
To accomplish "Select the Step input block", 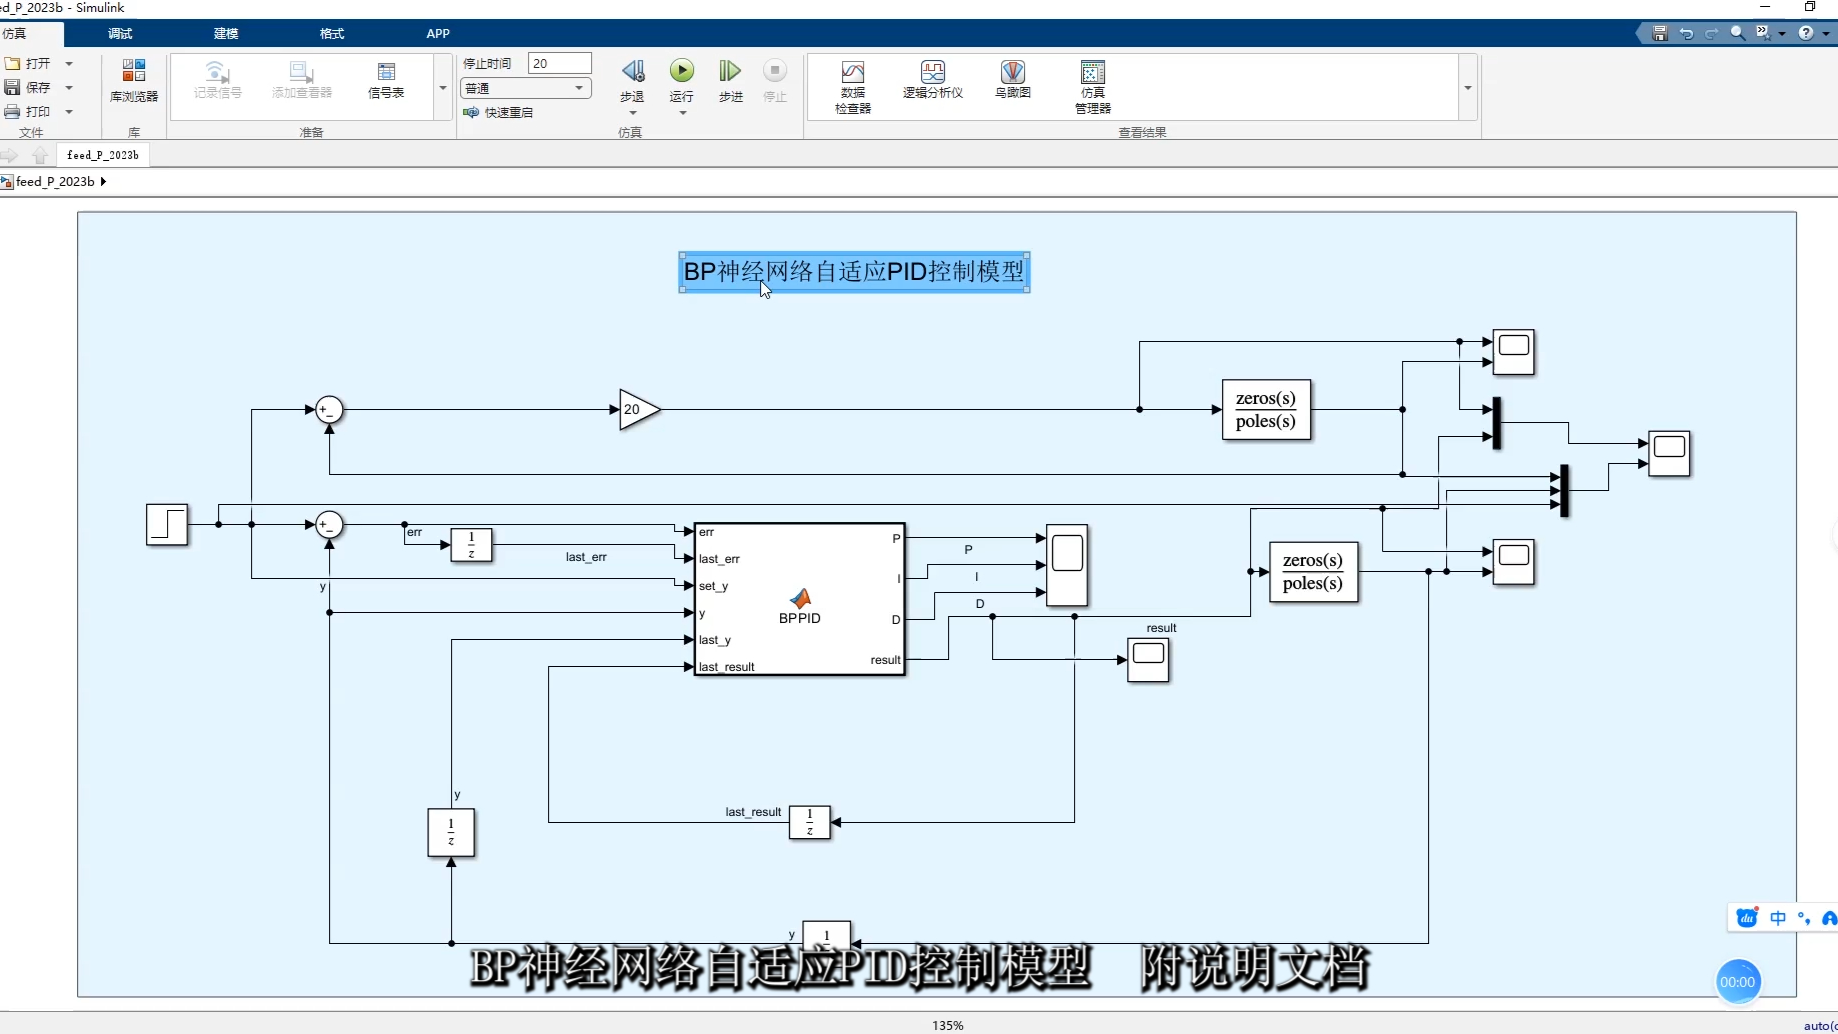I will coord(167,524).
